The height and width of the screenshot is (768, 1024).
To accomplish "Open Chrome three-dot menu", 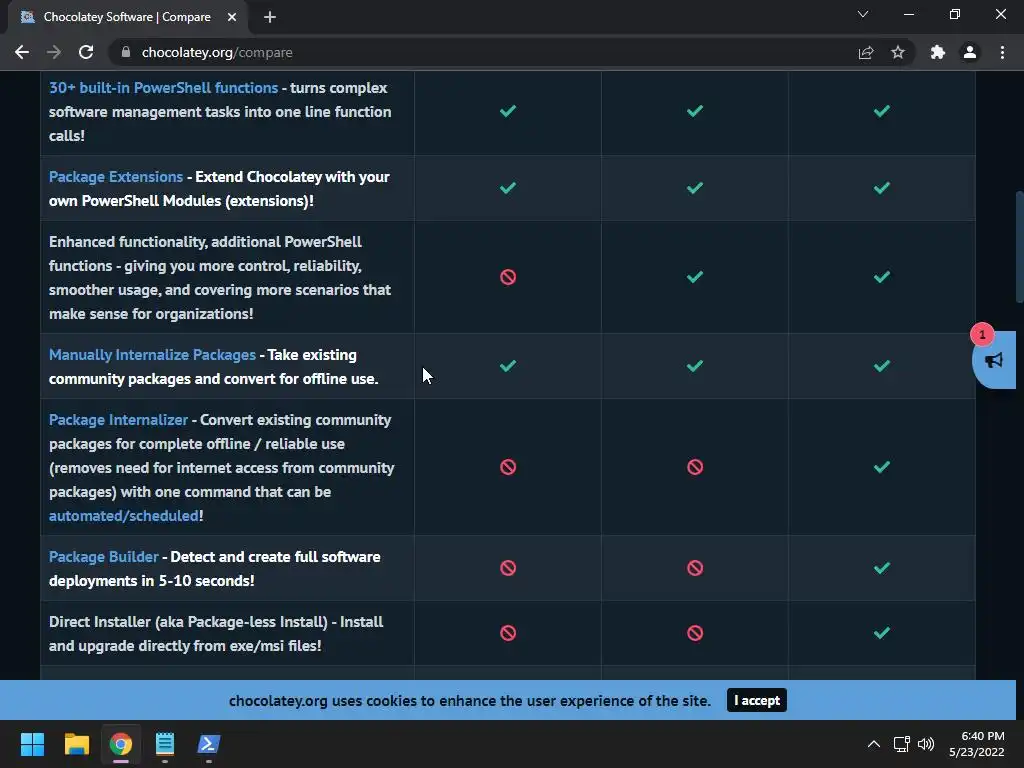I will pos(1002,52).
